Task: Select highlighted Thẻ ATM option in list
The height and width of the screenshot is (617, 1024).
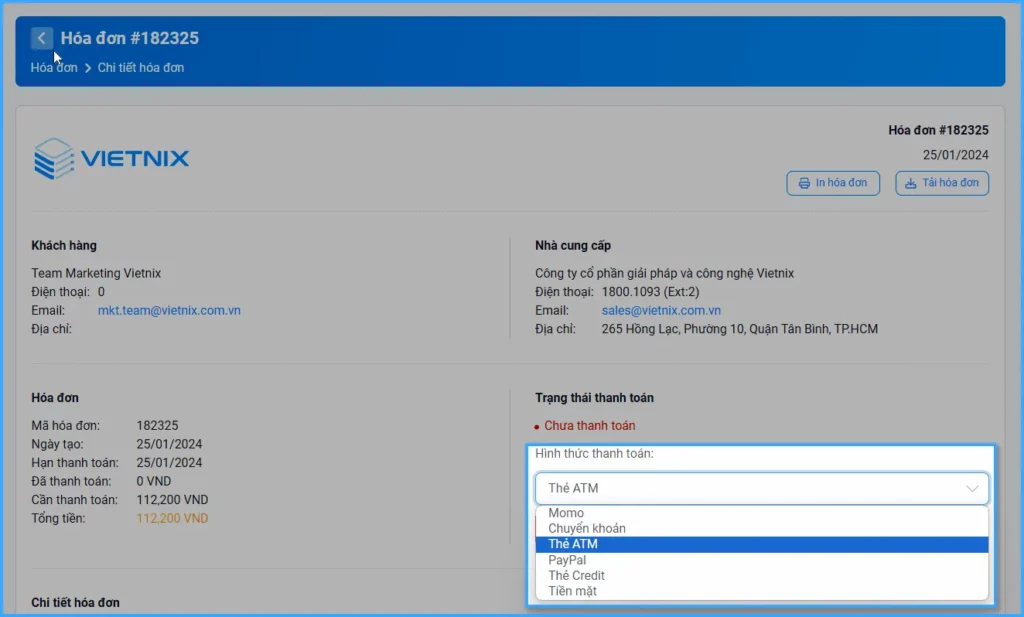Action: tap(573, 544)
